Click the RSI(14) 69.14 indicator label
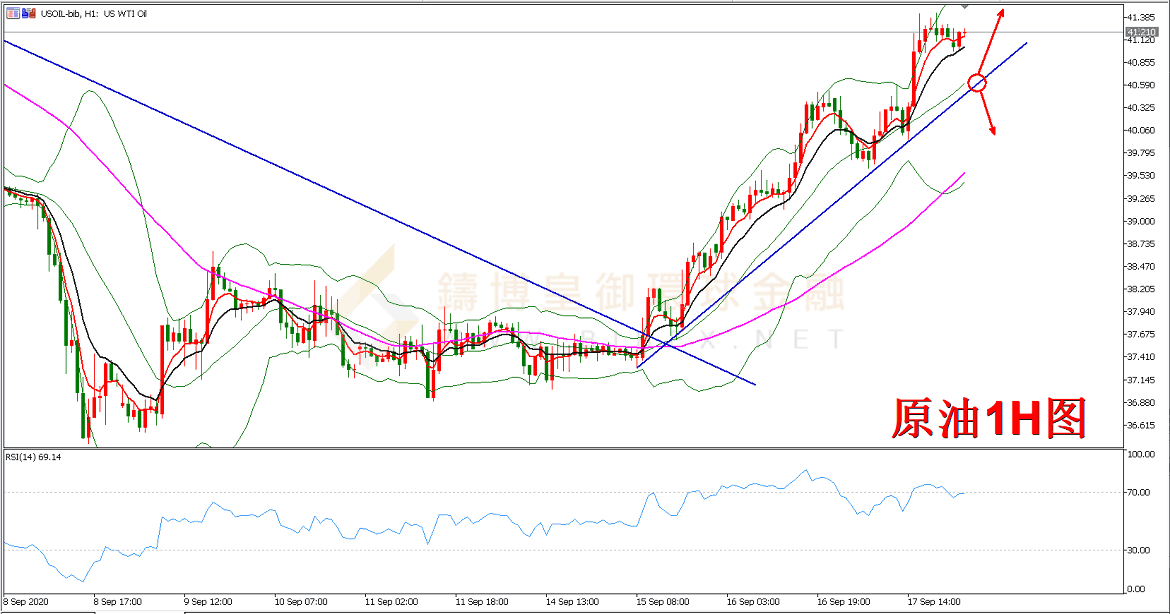This screenshot has width=1170, height=614. (x=34, y=457)
